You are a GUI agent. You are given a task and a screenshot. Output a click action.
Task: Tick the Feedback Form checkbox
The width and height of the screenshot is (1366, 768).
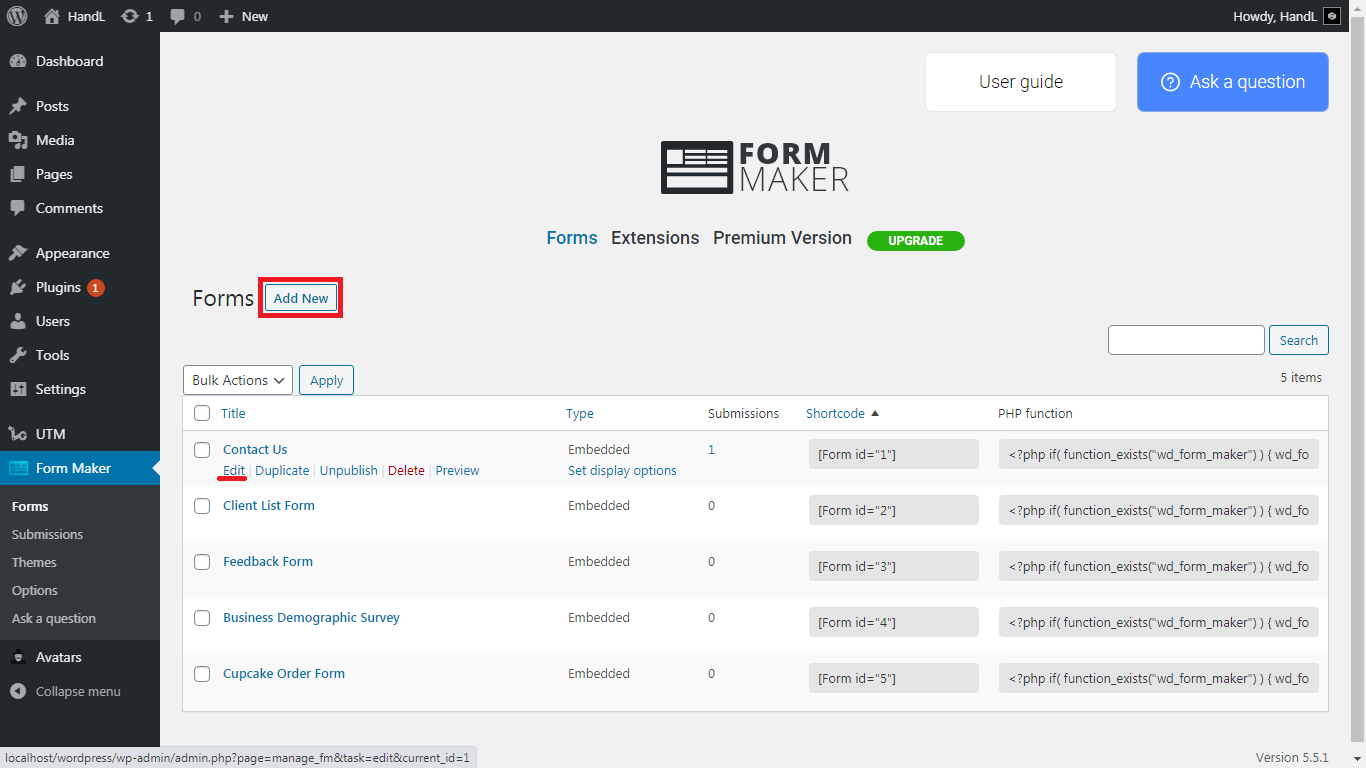coord(202,562)
